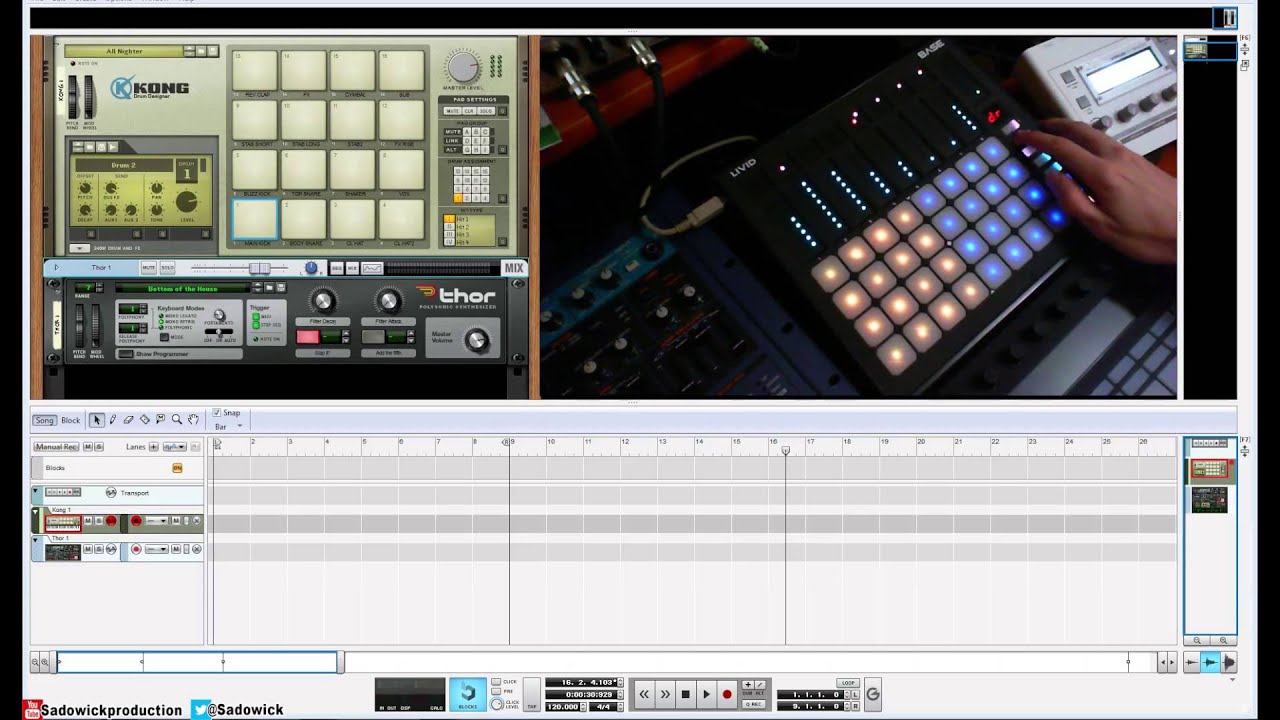Viewport: 1280px width, 720px height.
Task: Select the Razor tool
Action: click(145, 420)
